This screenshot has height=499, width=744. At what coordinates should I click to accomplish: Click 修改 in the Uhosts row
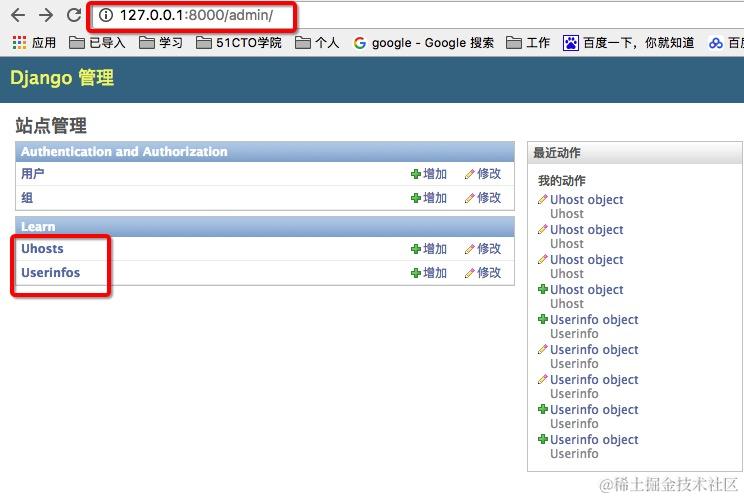[x=483, y=249]
